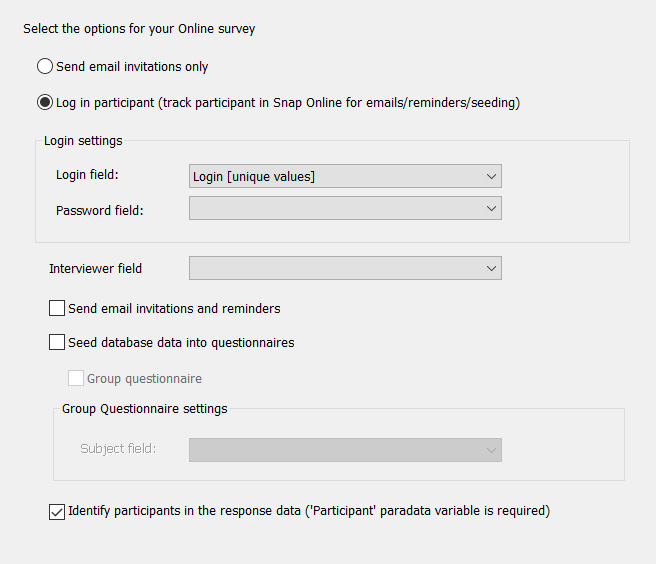This screenshot has height=564, width=656.
Task: Click the chevron arrow of Login field dropdown
Action: (x=491, y=177)
